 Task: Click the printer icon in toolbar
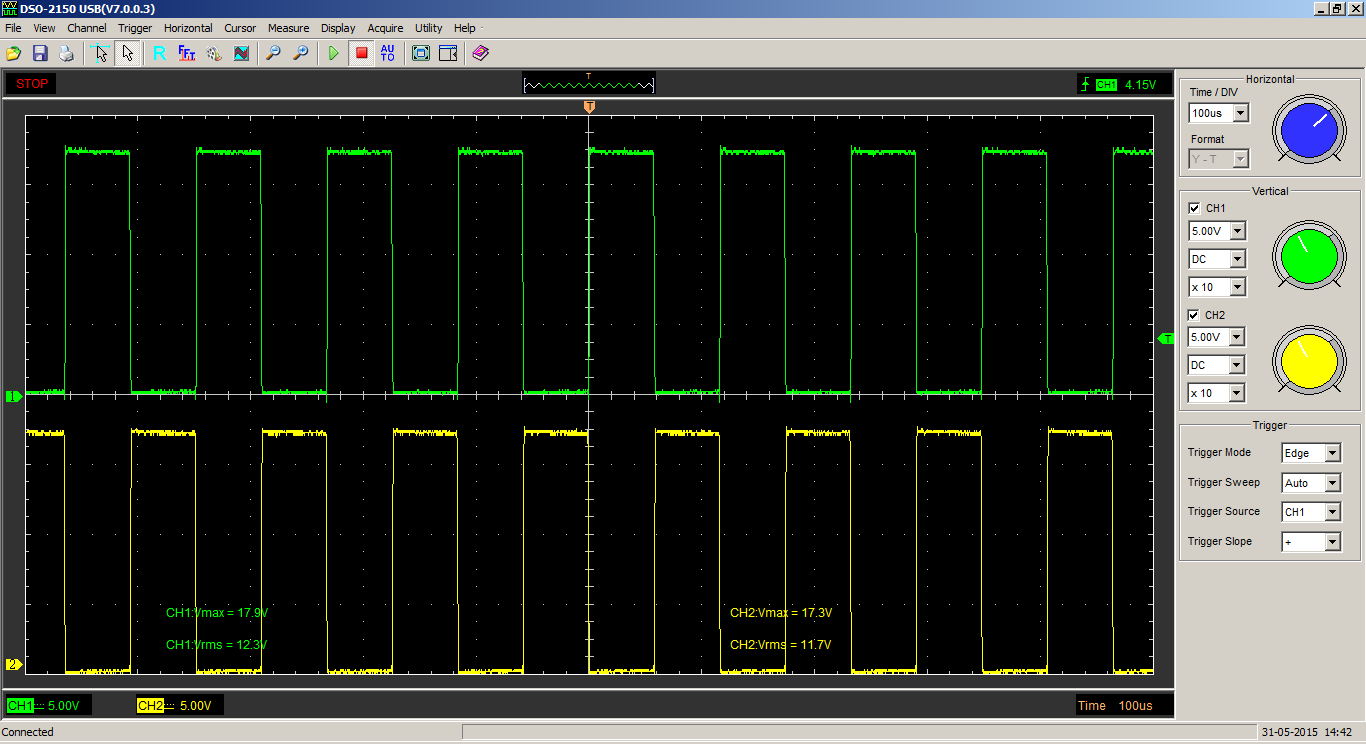pyautogui.click(x=66, y=53)
